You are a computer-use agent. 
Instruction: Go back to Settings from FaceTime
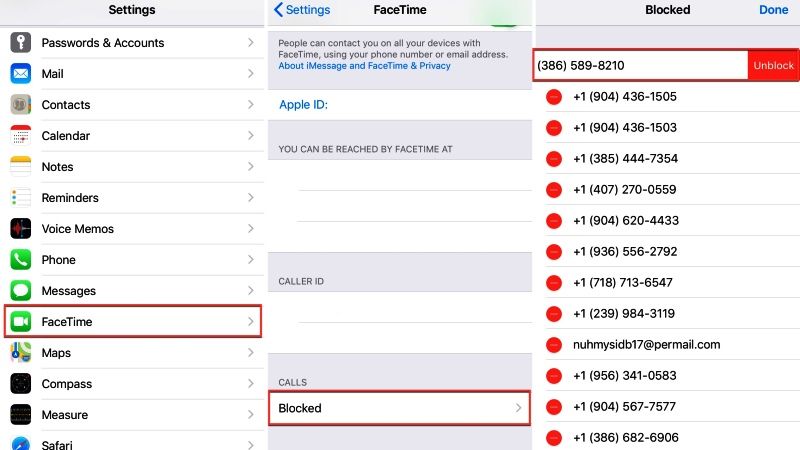[302, 10]
